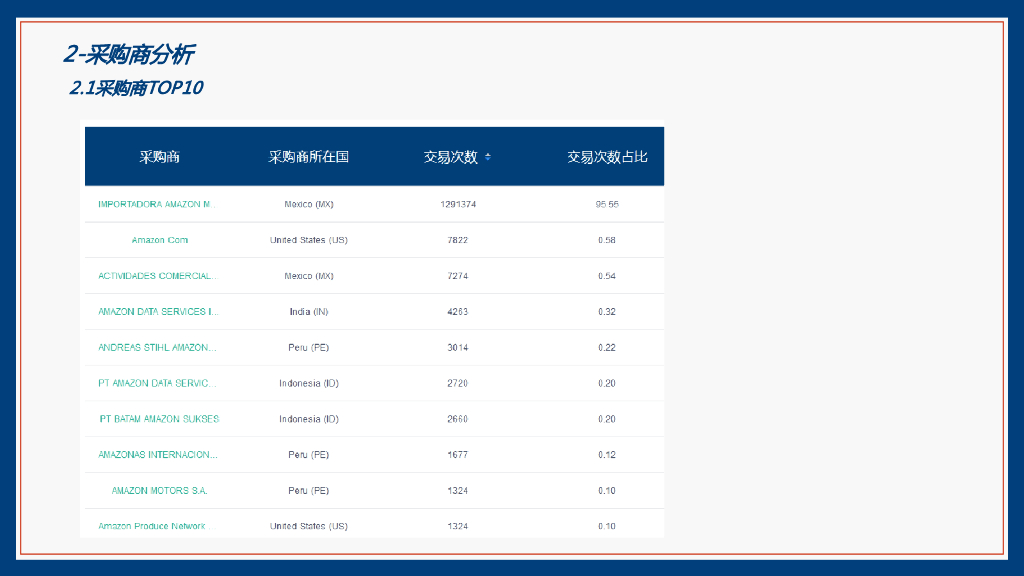This screenshot has width=1024, height=576.
Task: Open the AMAZONAS INTERNACION... buyer link
Action: (157, 455)
